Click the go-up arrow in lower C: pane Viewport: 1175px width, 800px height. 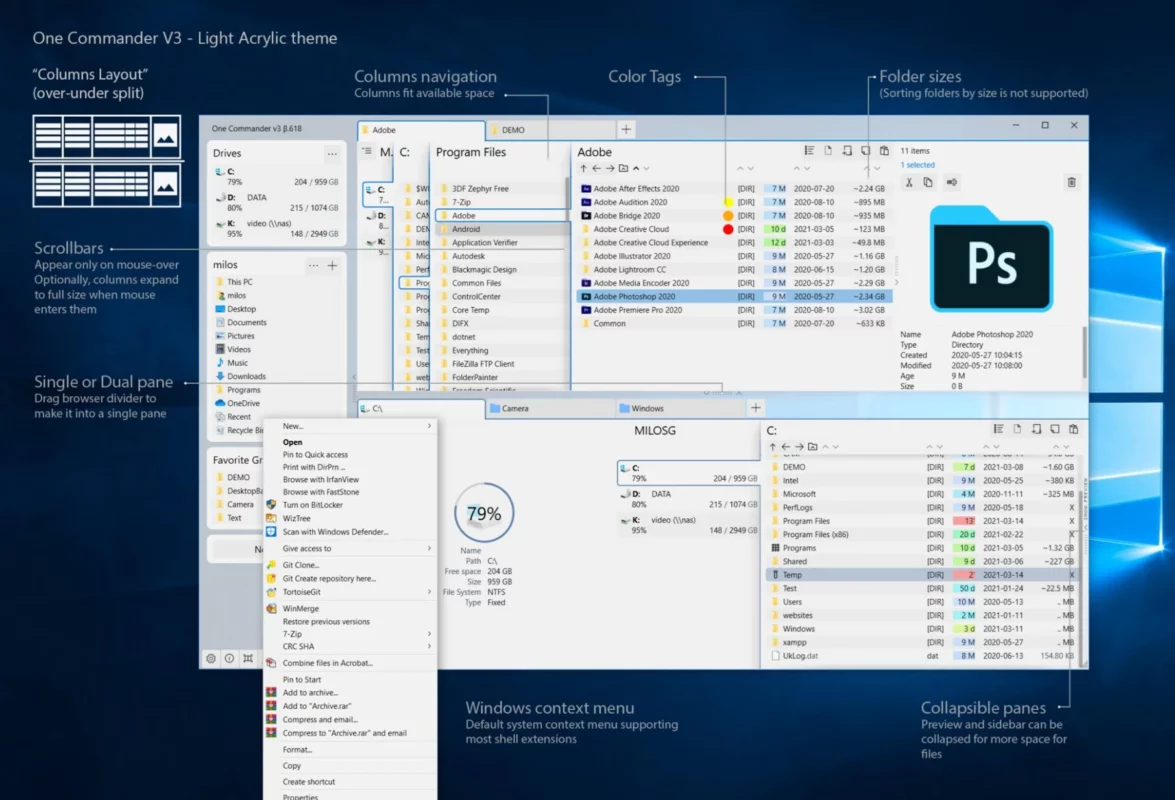click(x=773, y=446)
